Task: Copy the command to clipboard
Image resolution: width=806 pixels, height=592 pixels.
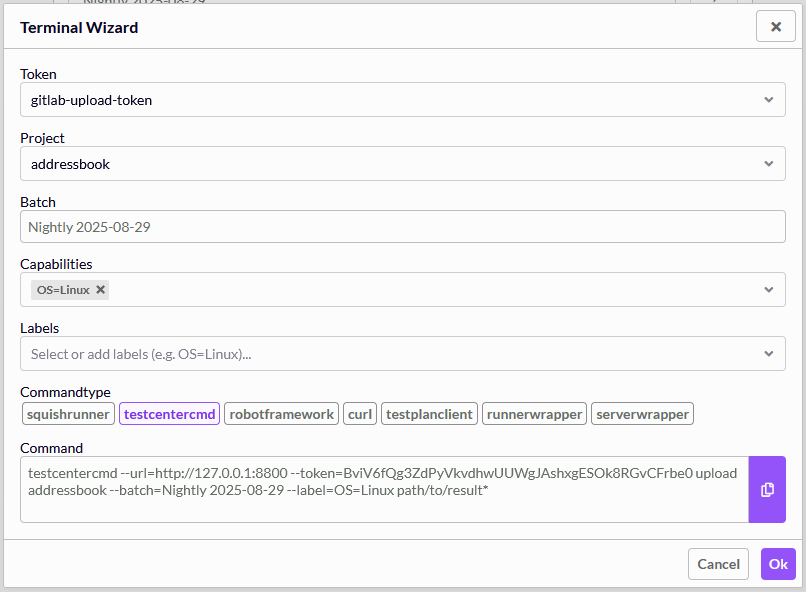Action: (767, 489)
